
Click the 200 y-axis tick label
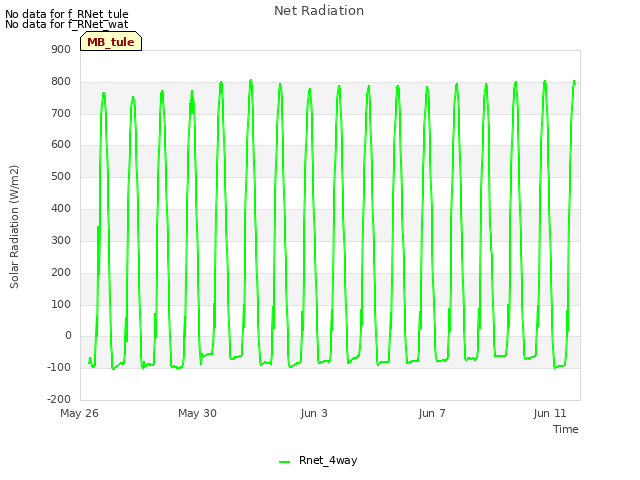(x=61, y=272)
